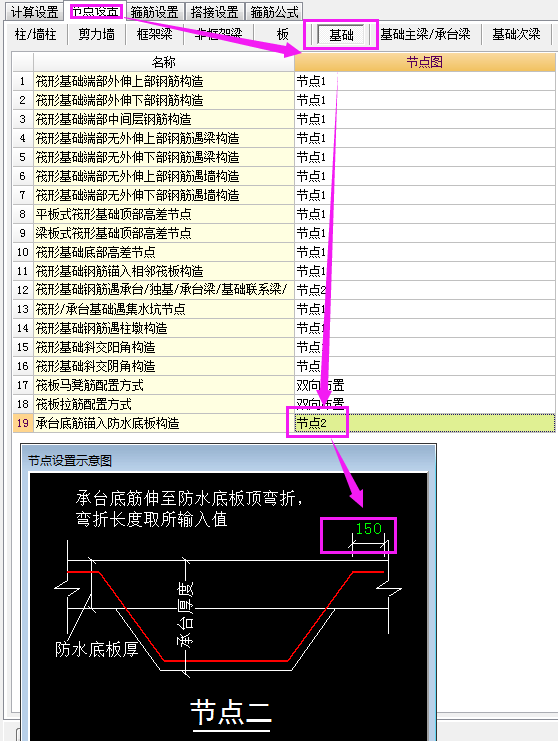Screen dimensions: 558x741
Task: Open the 节点设置 tab
Action: 96,12
